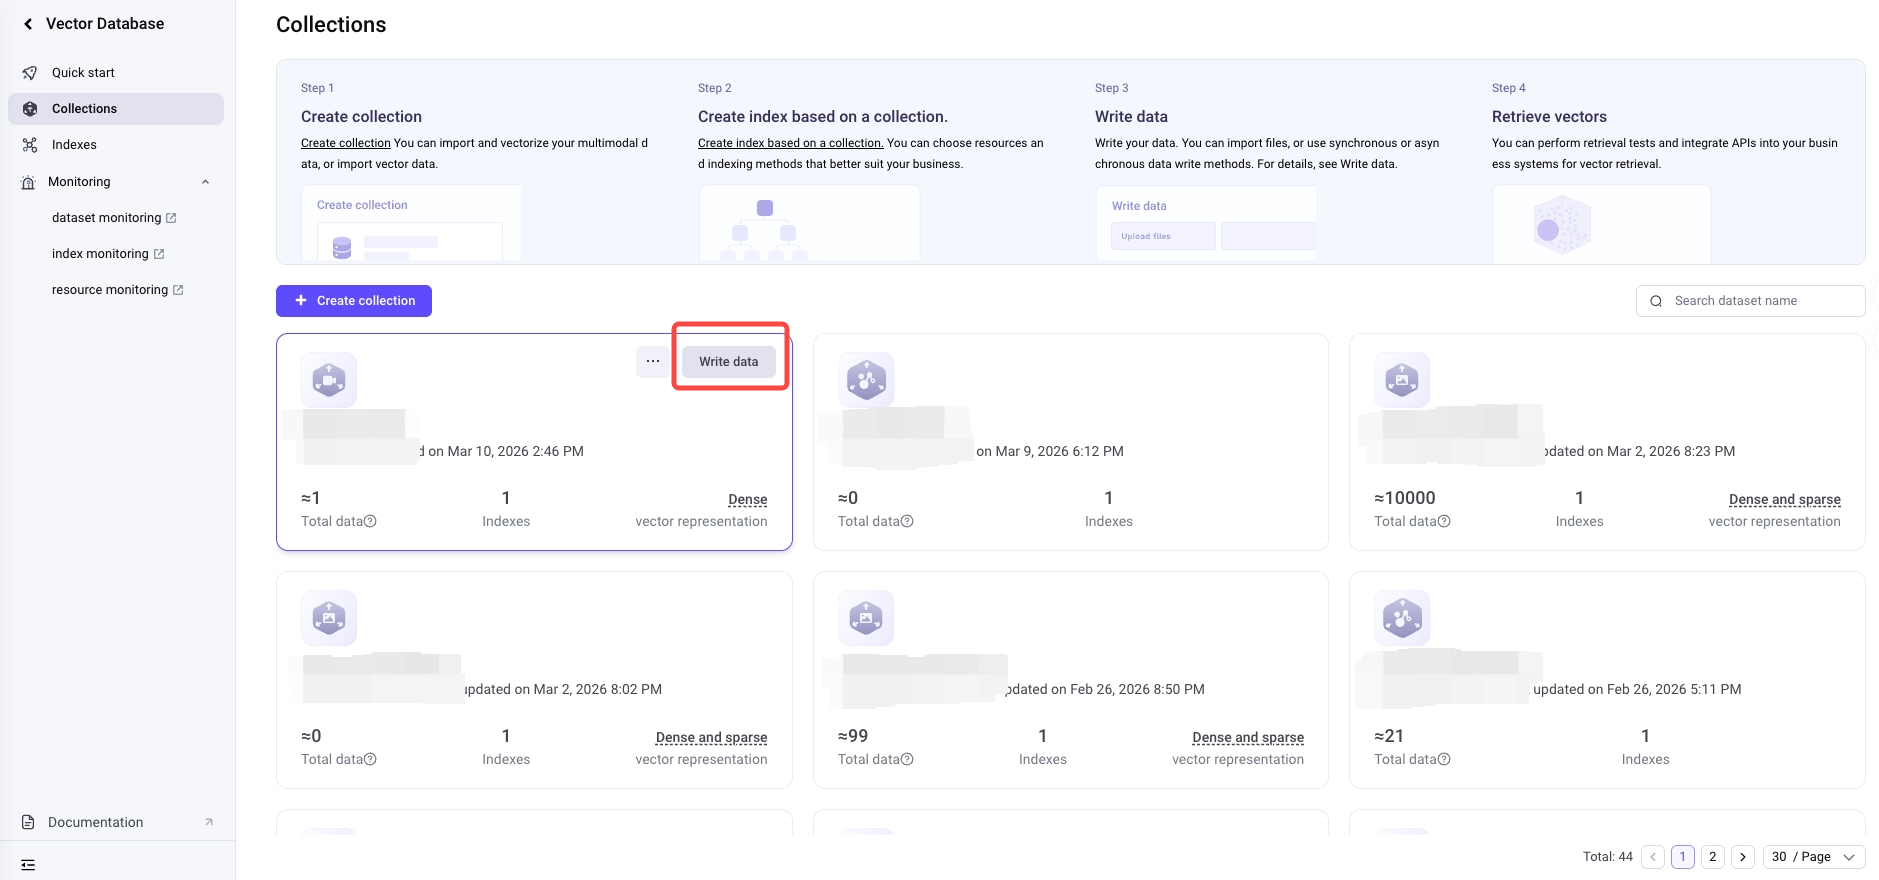The image size is (1879, 880).
Task: Click the collapse sidebar icon at bottom left
Action: coord(28,865)
